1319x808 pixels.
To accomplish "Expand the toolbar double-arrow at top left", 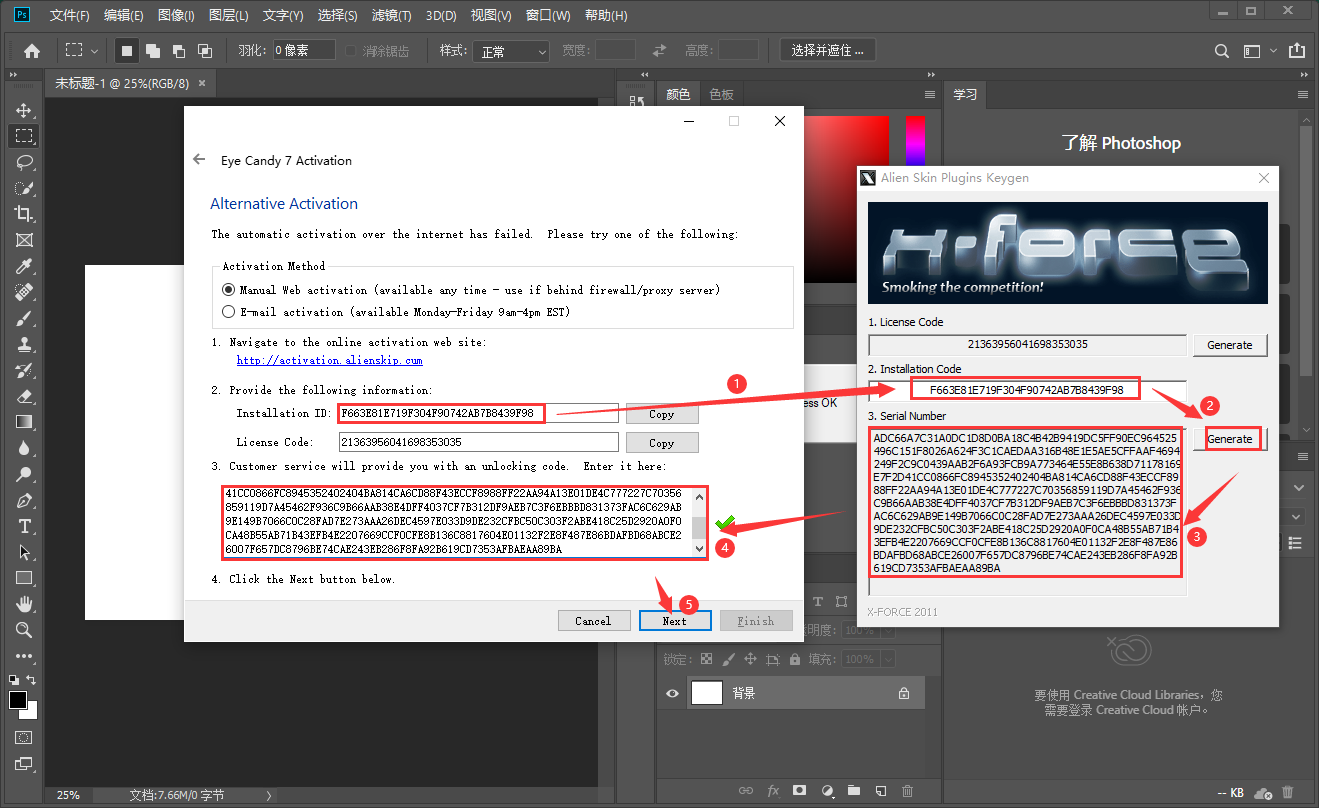I will click(x=13, y=74).
